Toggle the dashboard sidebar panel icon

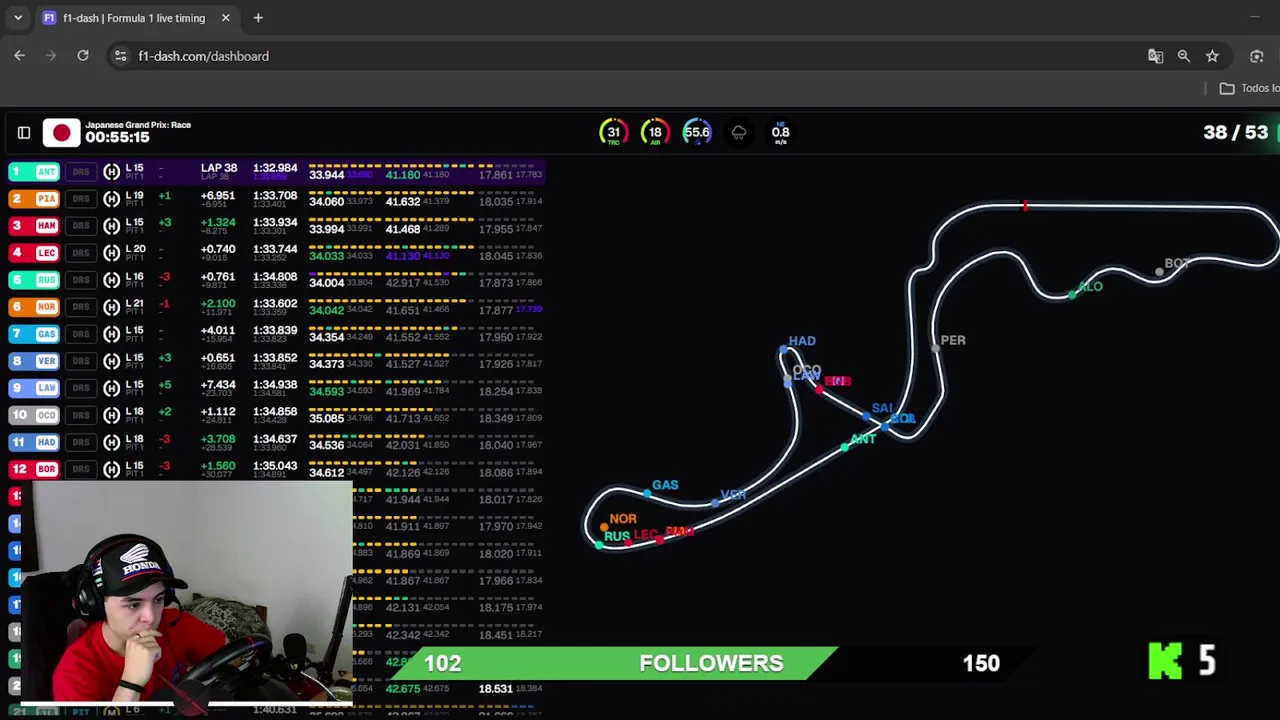[x=24, y=132]
